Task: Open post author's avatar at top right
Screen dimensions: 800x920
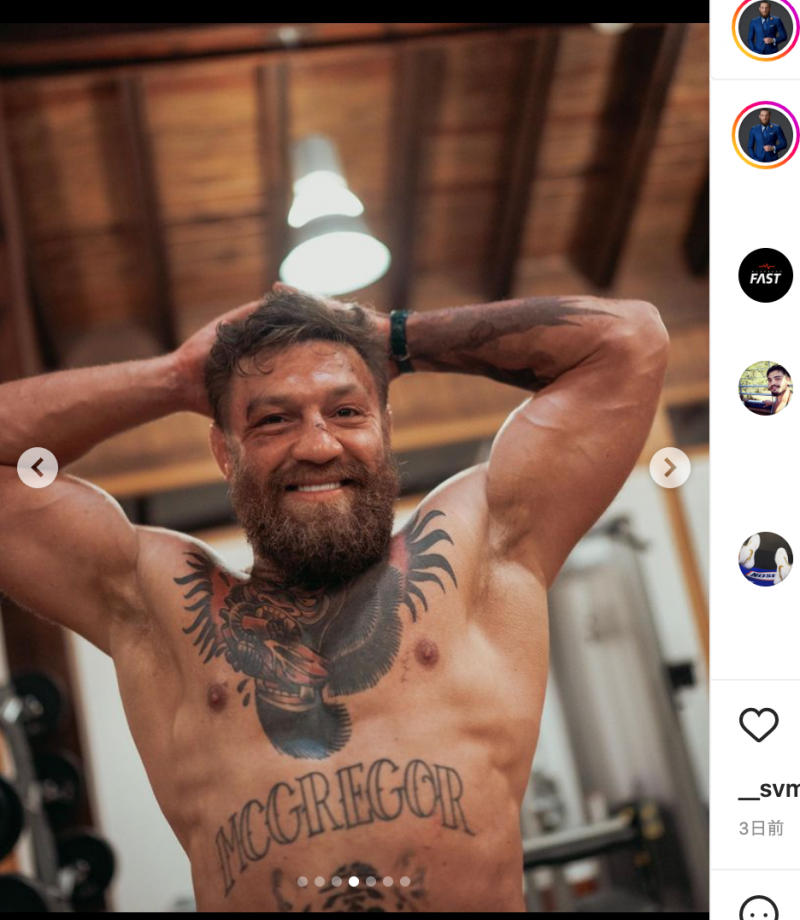Action: click(x=765, y=28)
